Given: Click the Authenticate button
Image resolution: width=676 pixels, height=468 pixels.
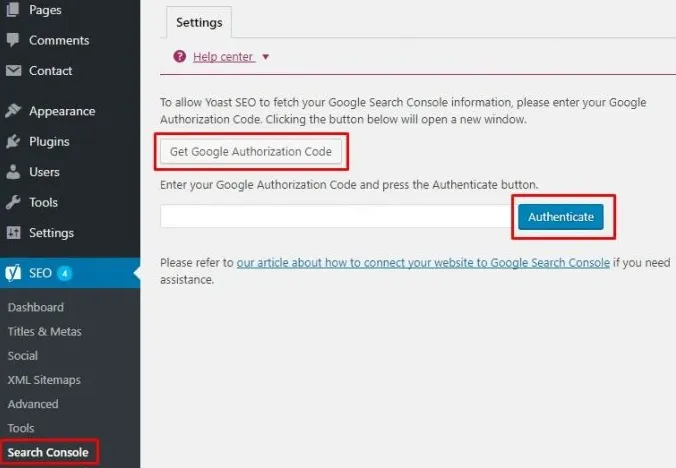Looking at the screenshot, I should [561, 217].
